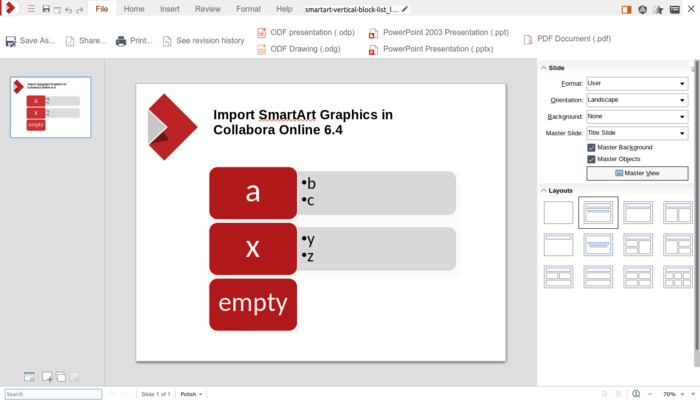Click Save As in the File ribbon

click(x=30, y=41)
